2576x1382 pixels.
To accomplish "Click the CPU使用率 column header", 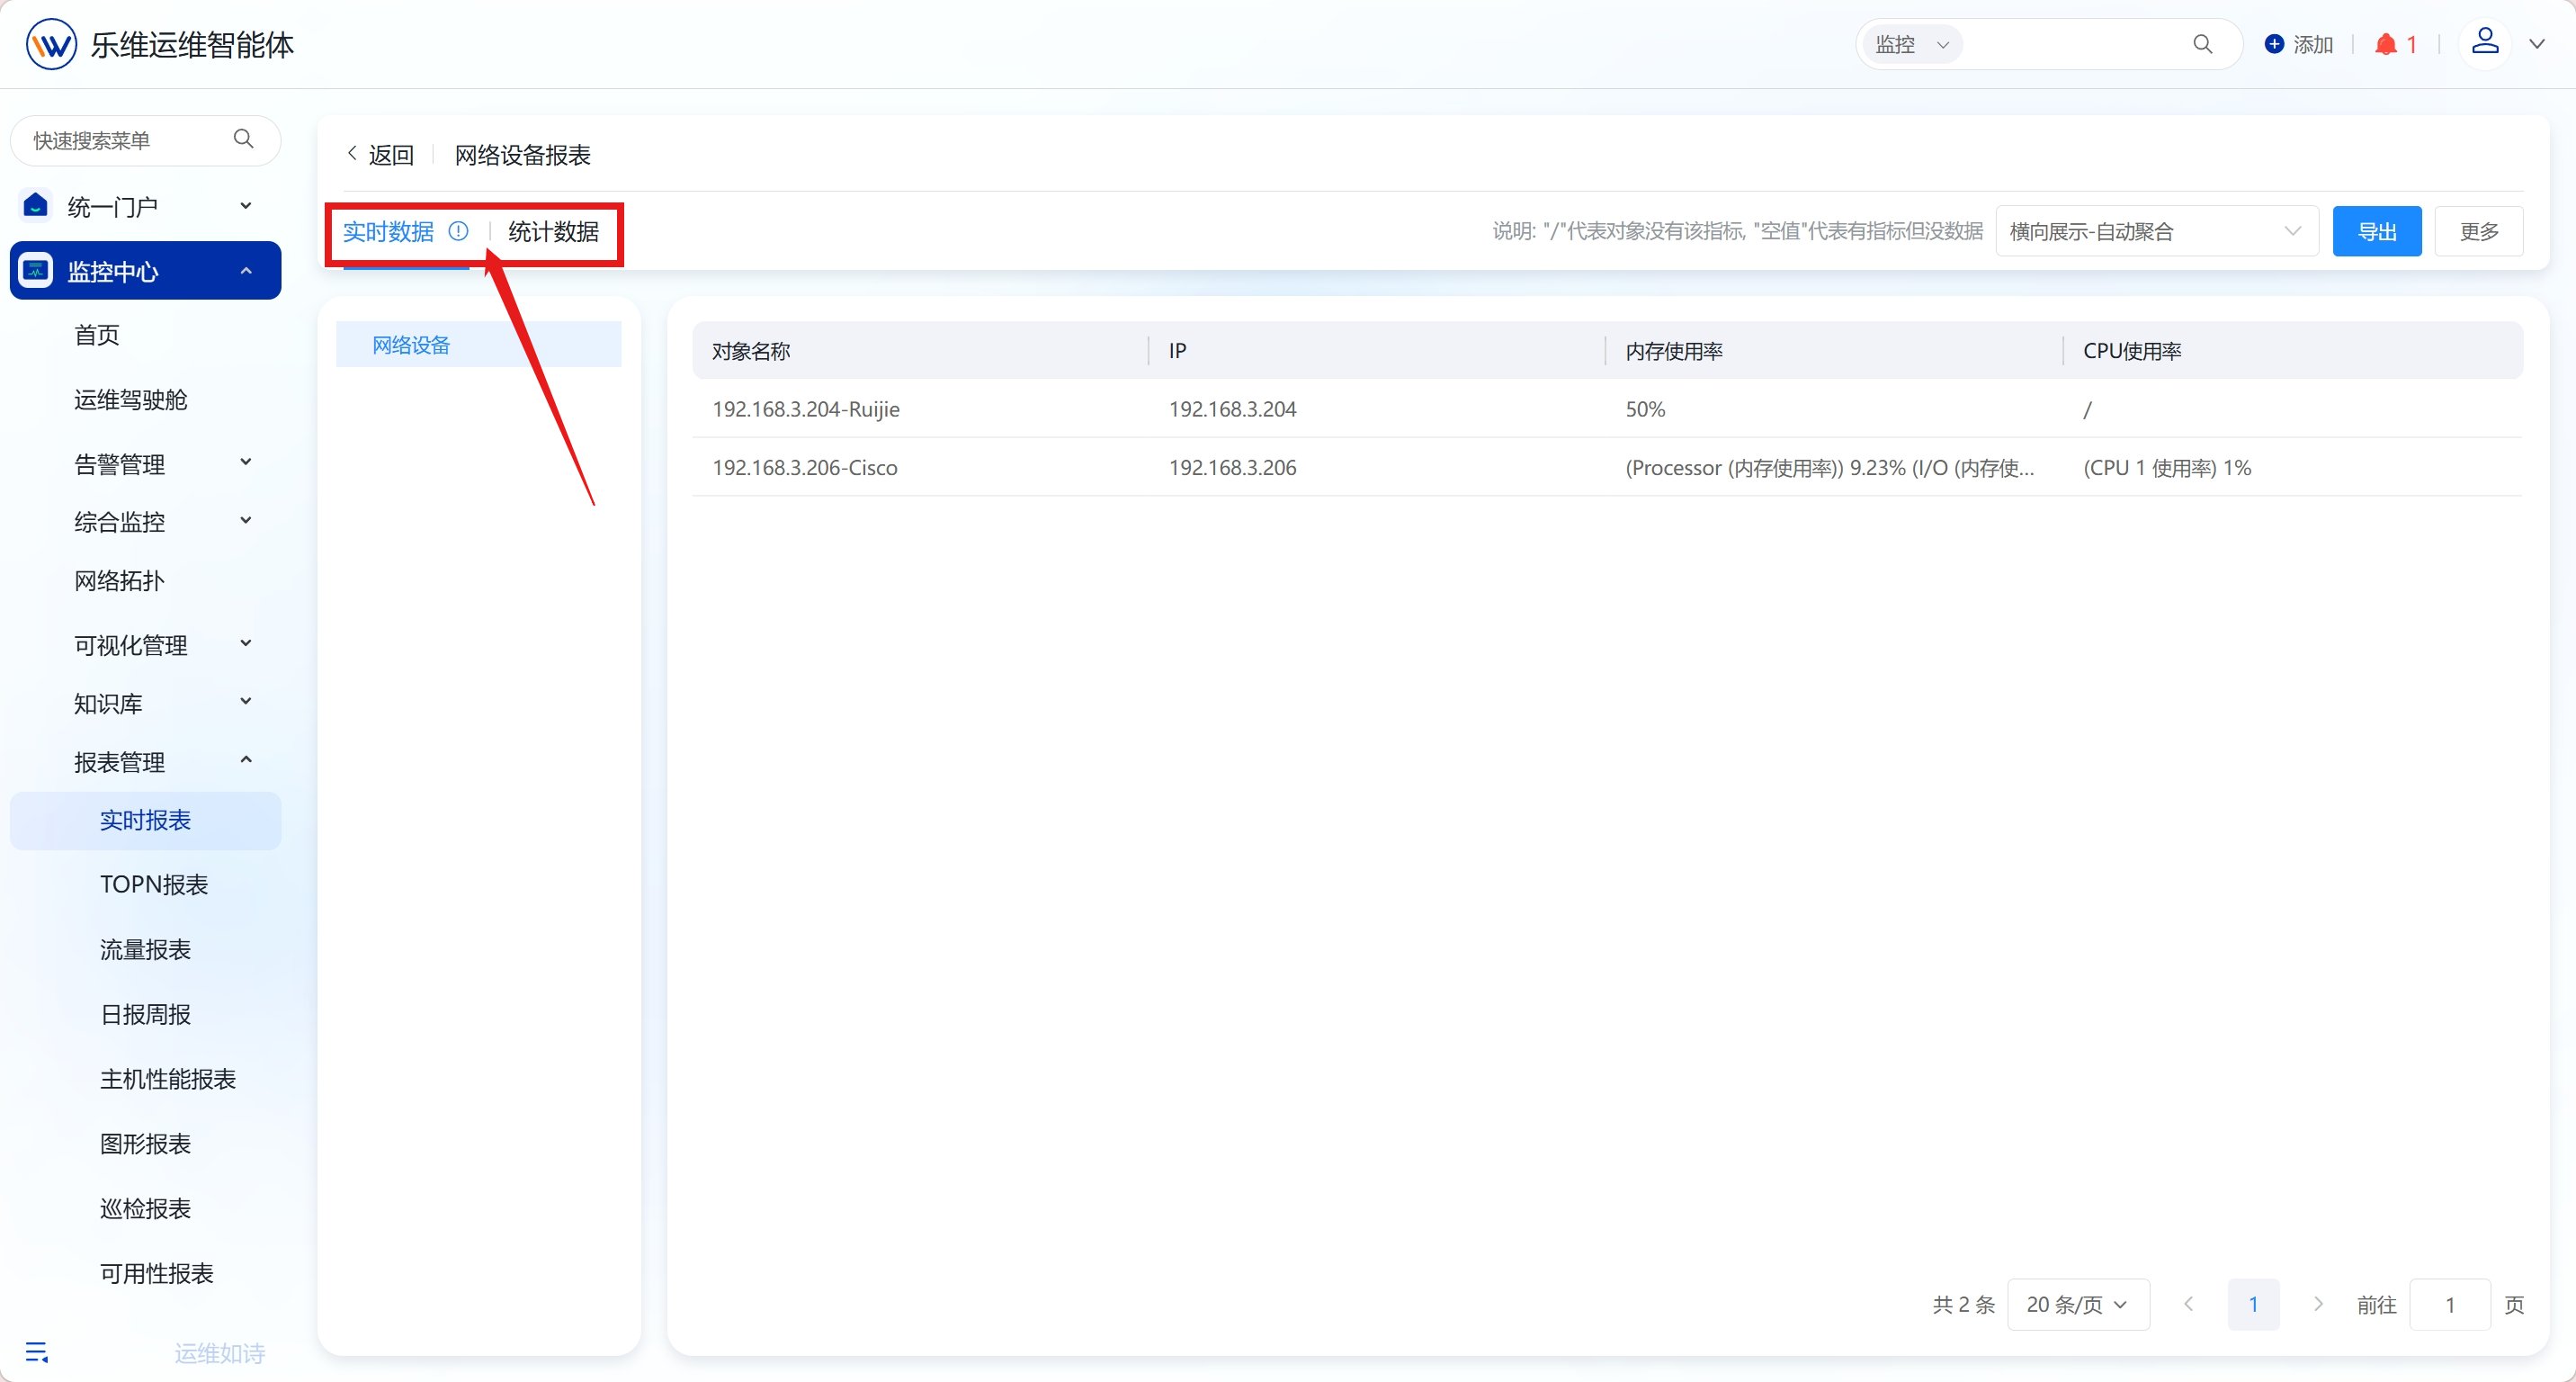I will 2132,351.
